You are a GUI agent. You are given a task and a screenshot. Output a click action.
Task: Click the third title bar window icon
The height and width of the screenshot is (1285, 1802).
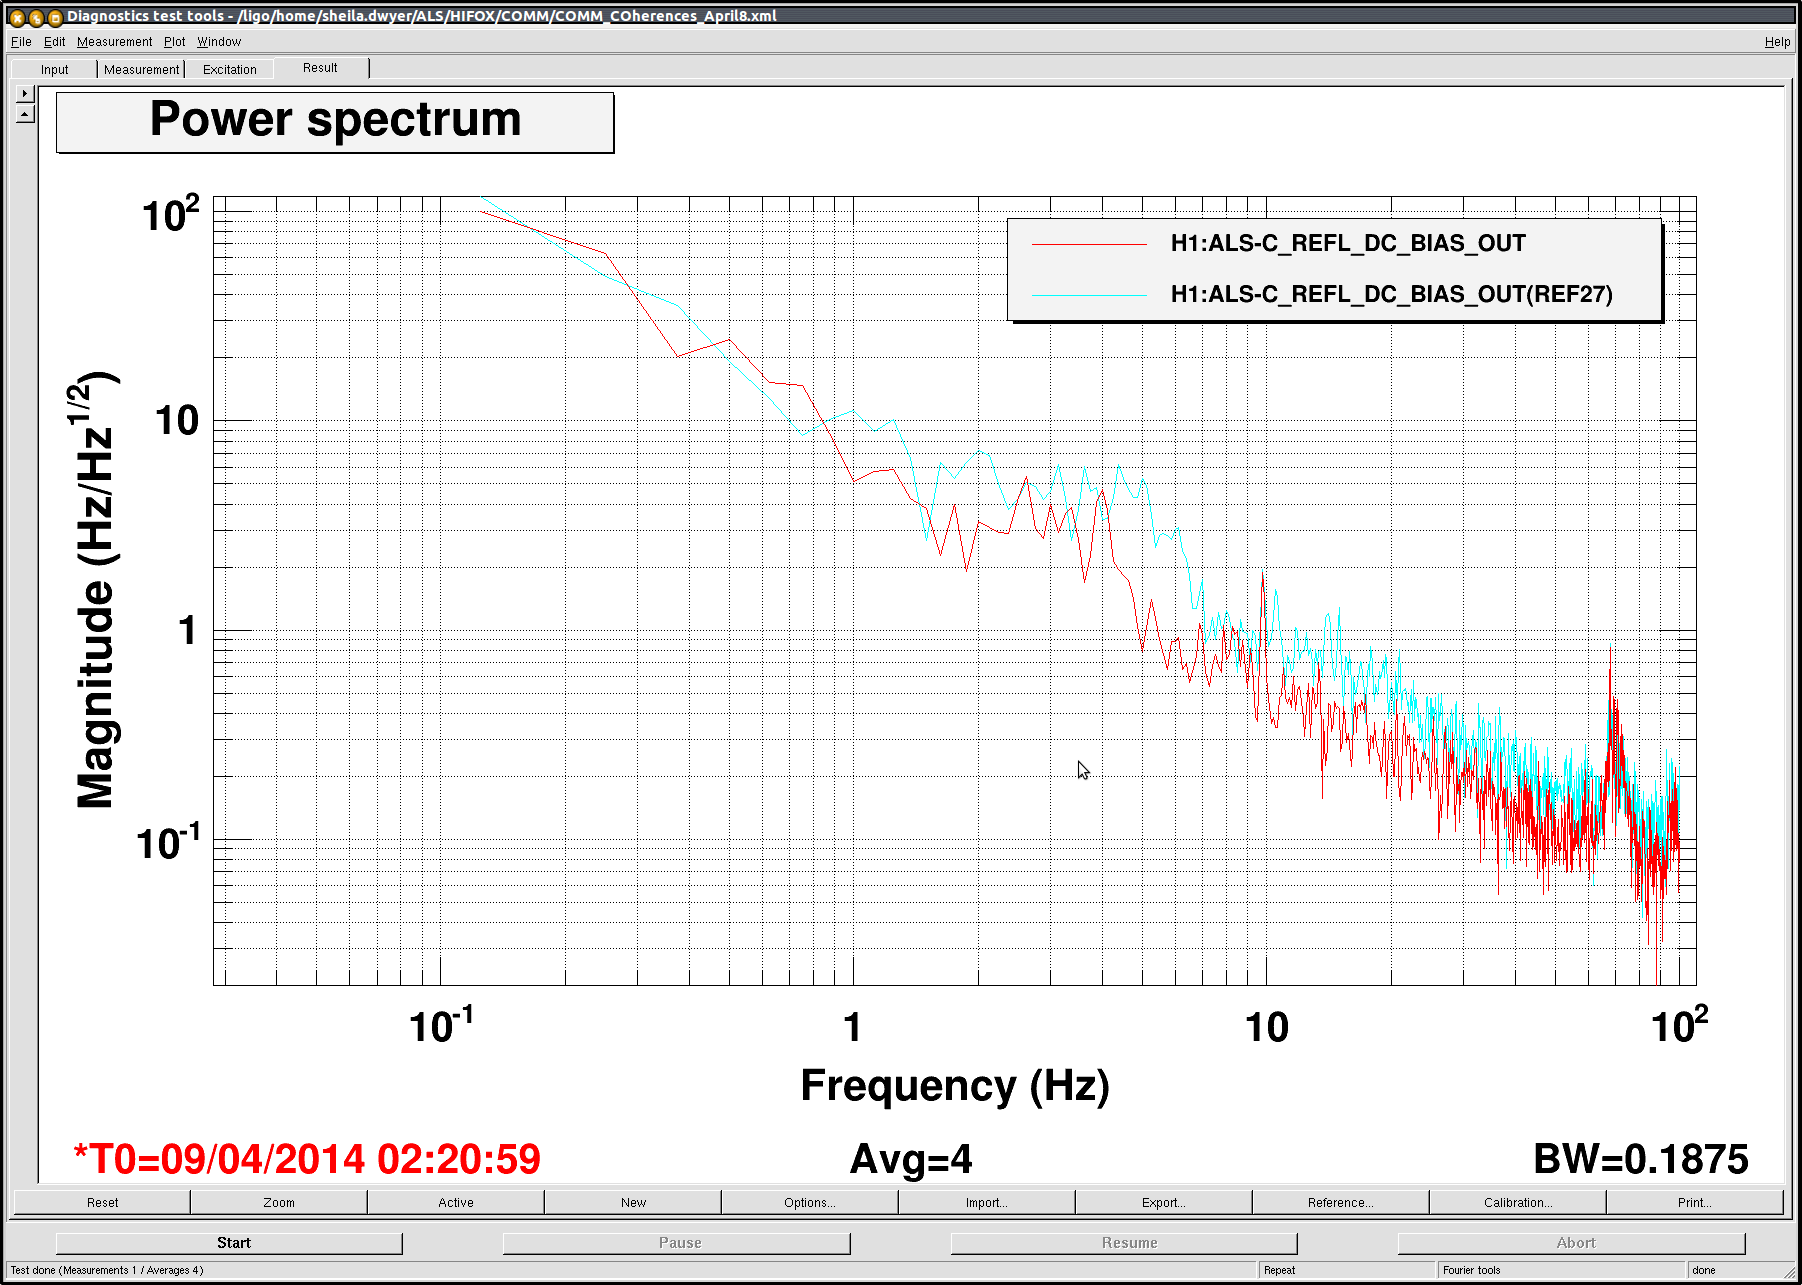coord(55,17)
